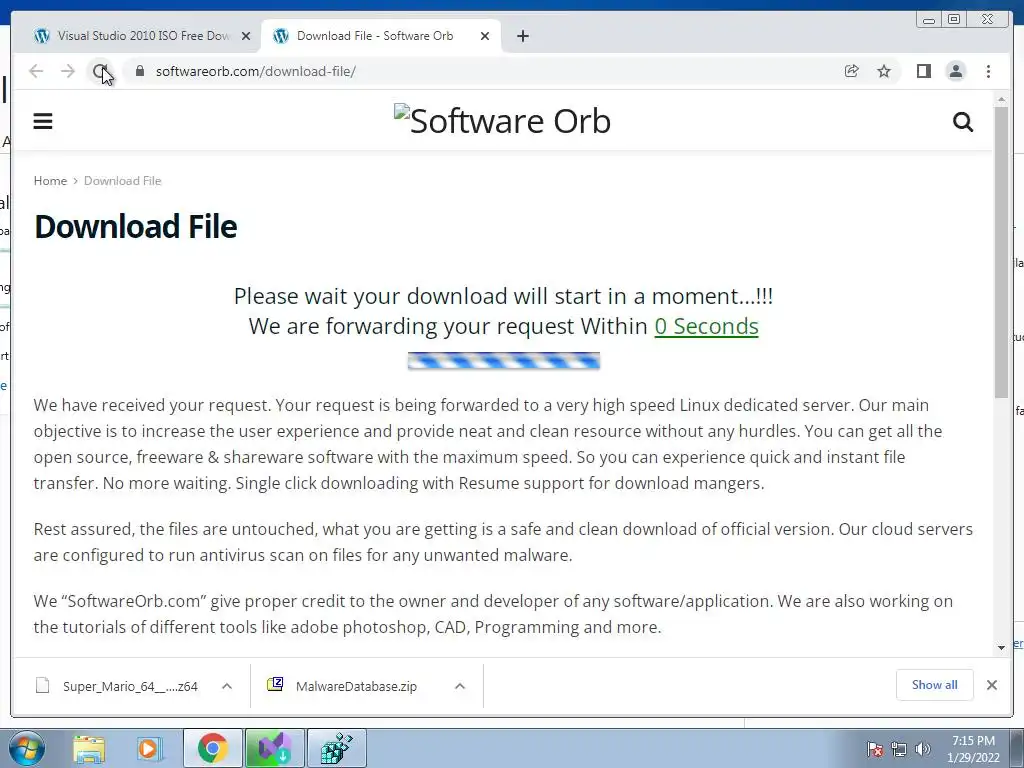
Task: Click Show all downloads button
Action: [935, 684]
